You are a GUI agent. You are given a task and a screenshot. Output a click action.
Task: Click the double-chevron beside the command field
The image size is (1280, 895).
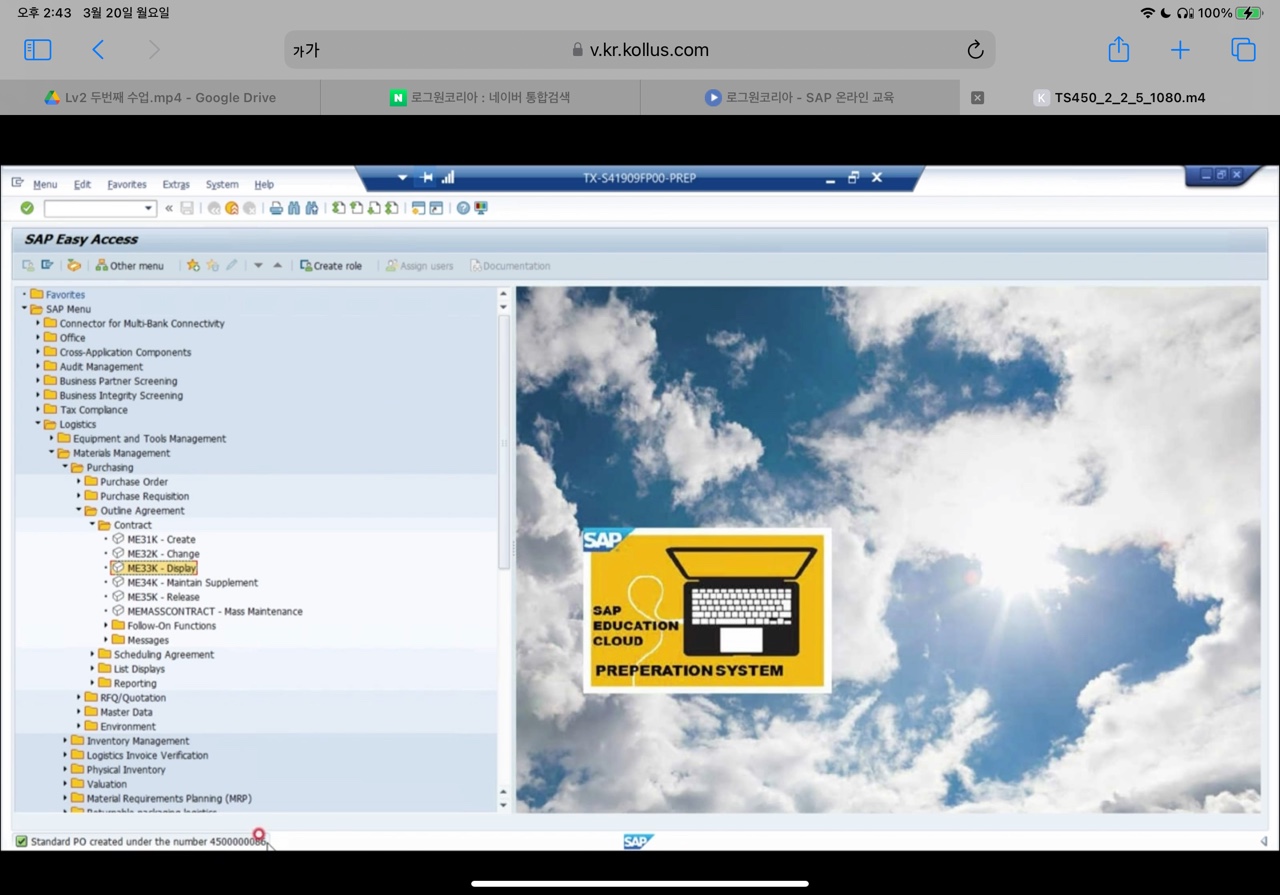point(169,208)
